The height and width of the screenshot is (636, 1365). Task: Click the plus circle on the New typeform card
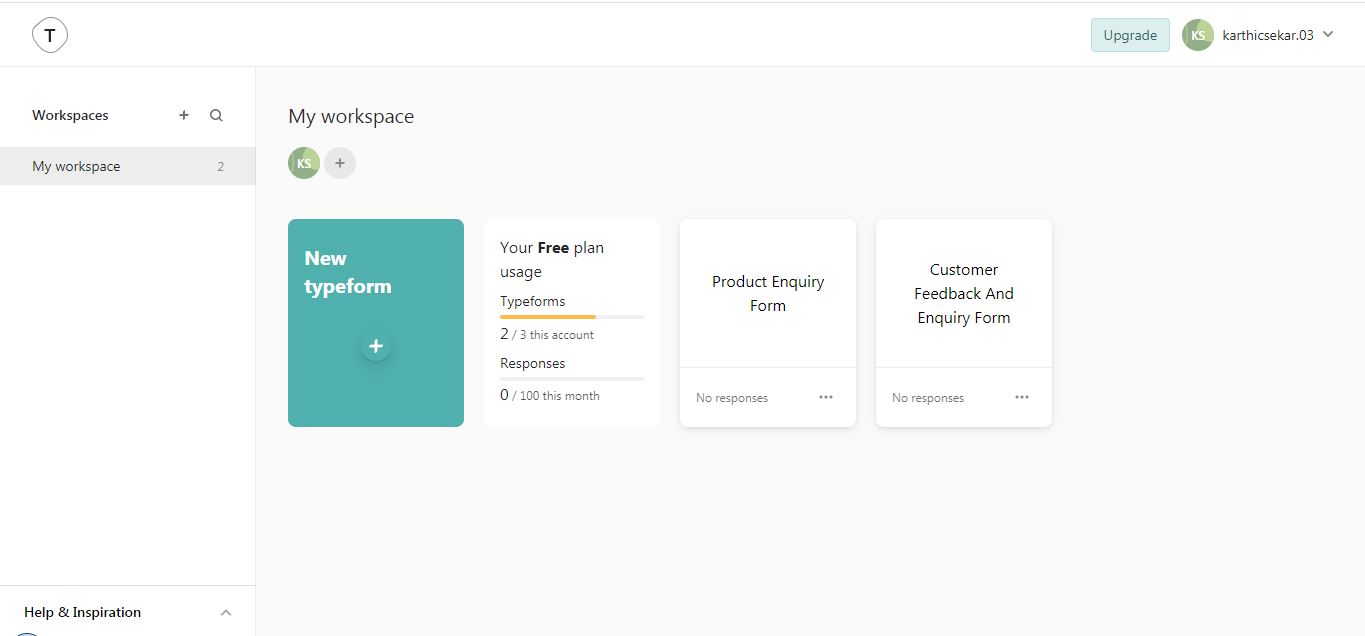tap(376, 346)
